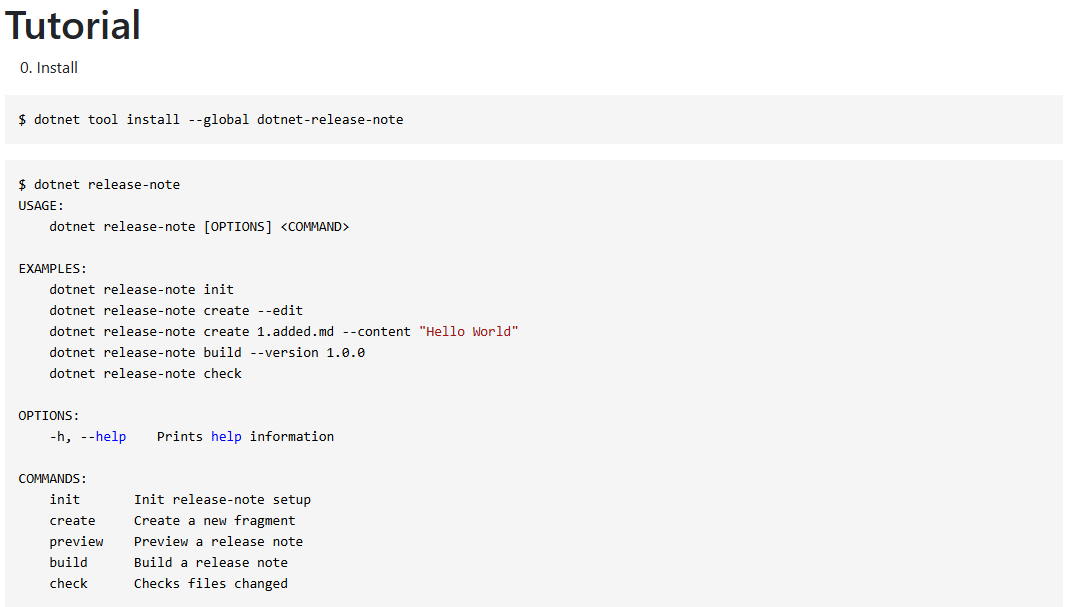Viewport: 1069px width, 607px height.
Task: Click the USAGE: label in code block
Action: click(x=41, y=206)
